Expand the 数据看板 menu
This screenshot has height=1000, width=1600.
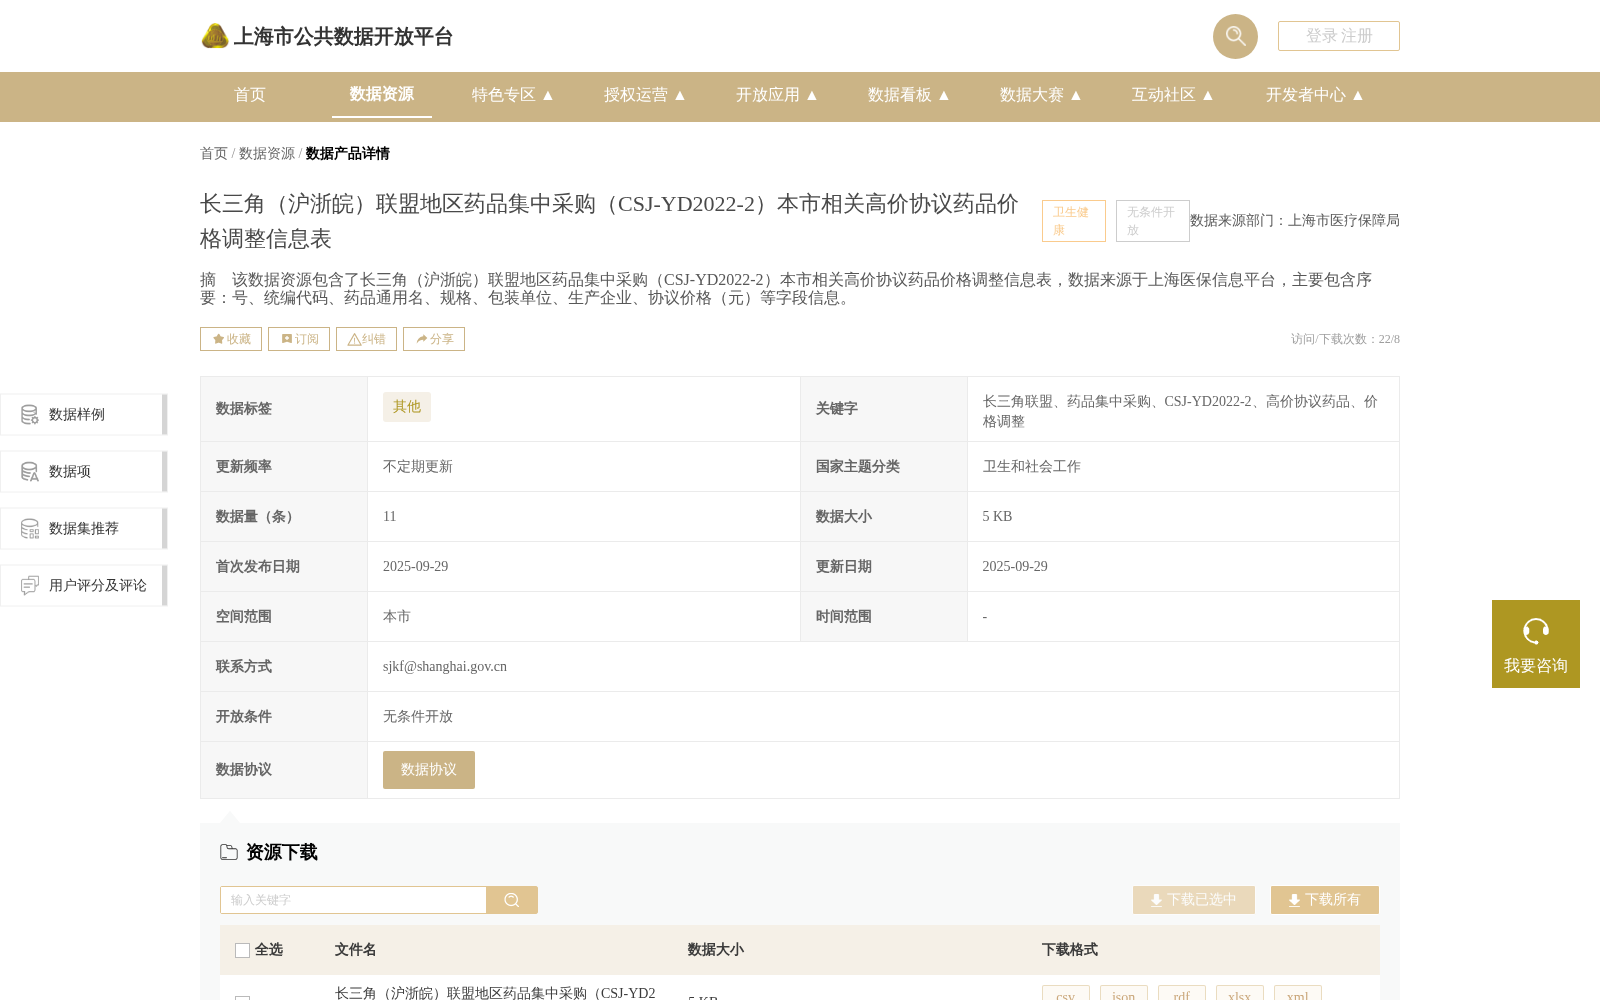point(909,95)
